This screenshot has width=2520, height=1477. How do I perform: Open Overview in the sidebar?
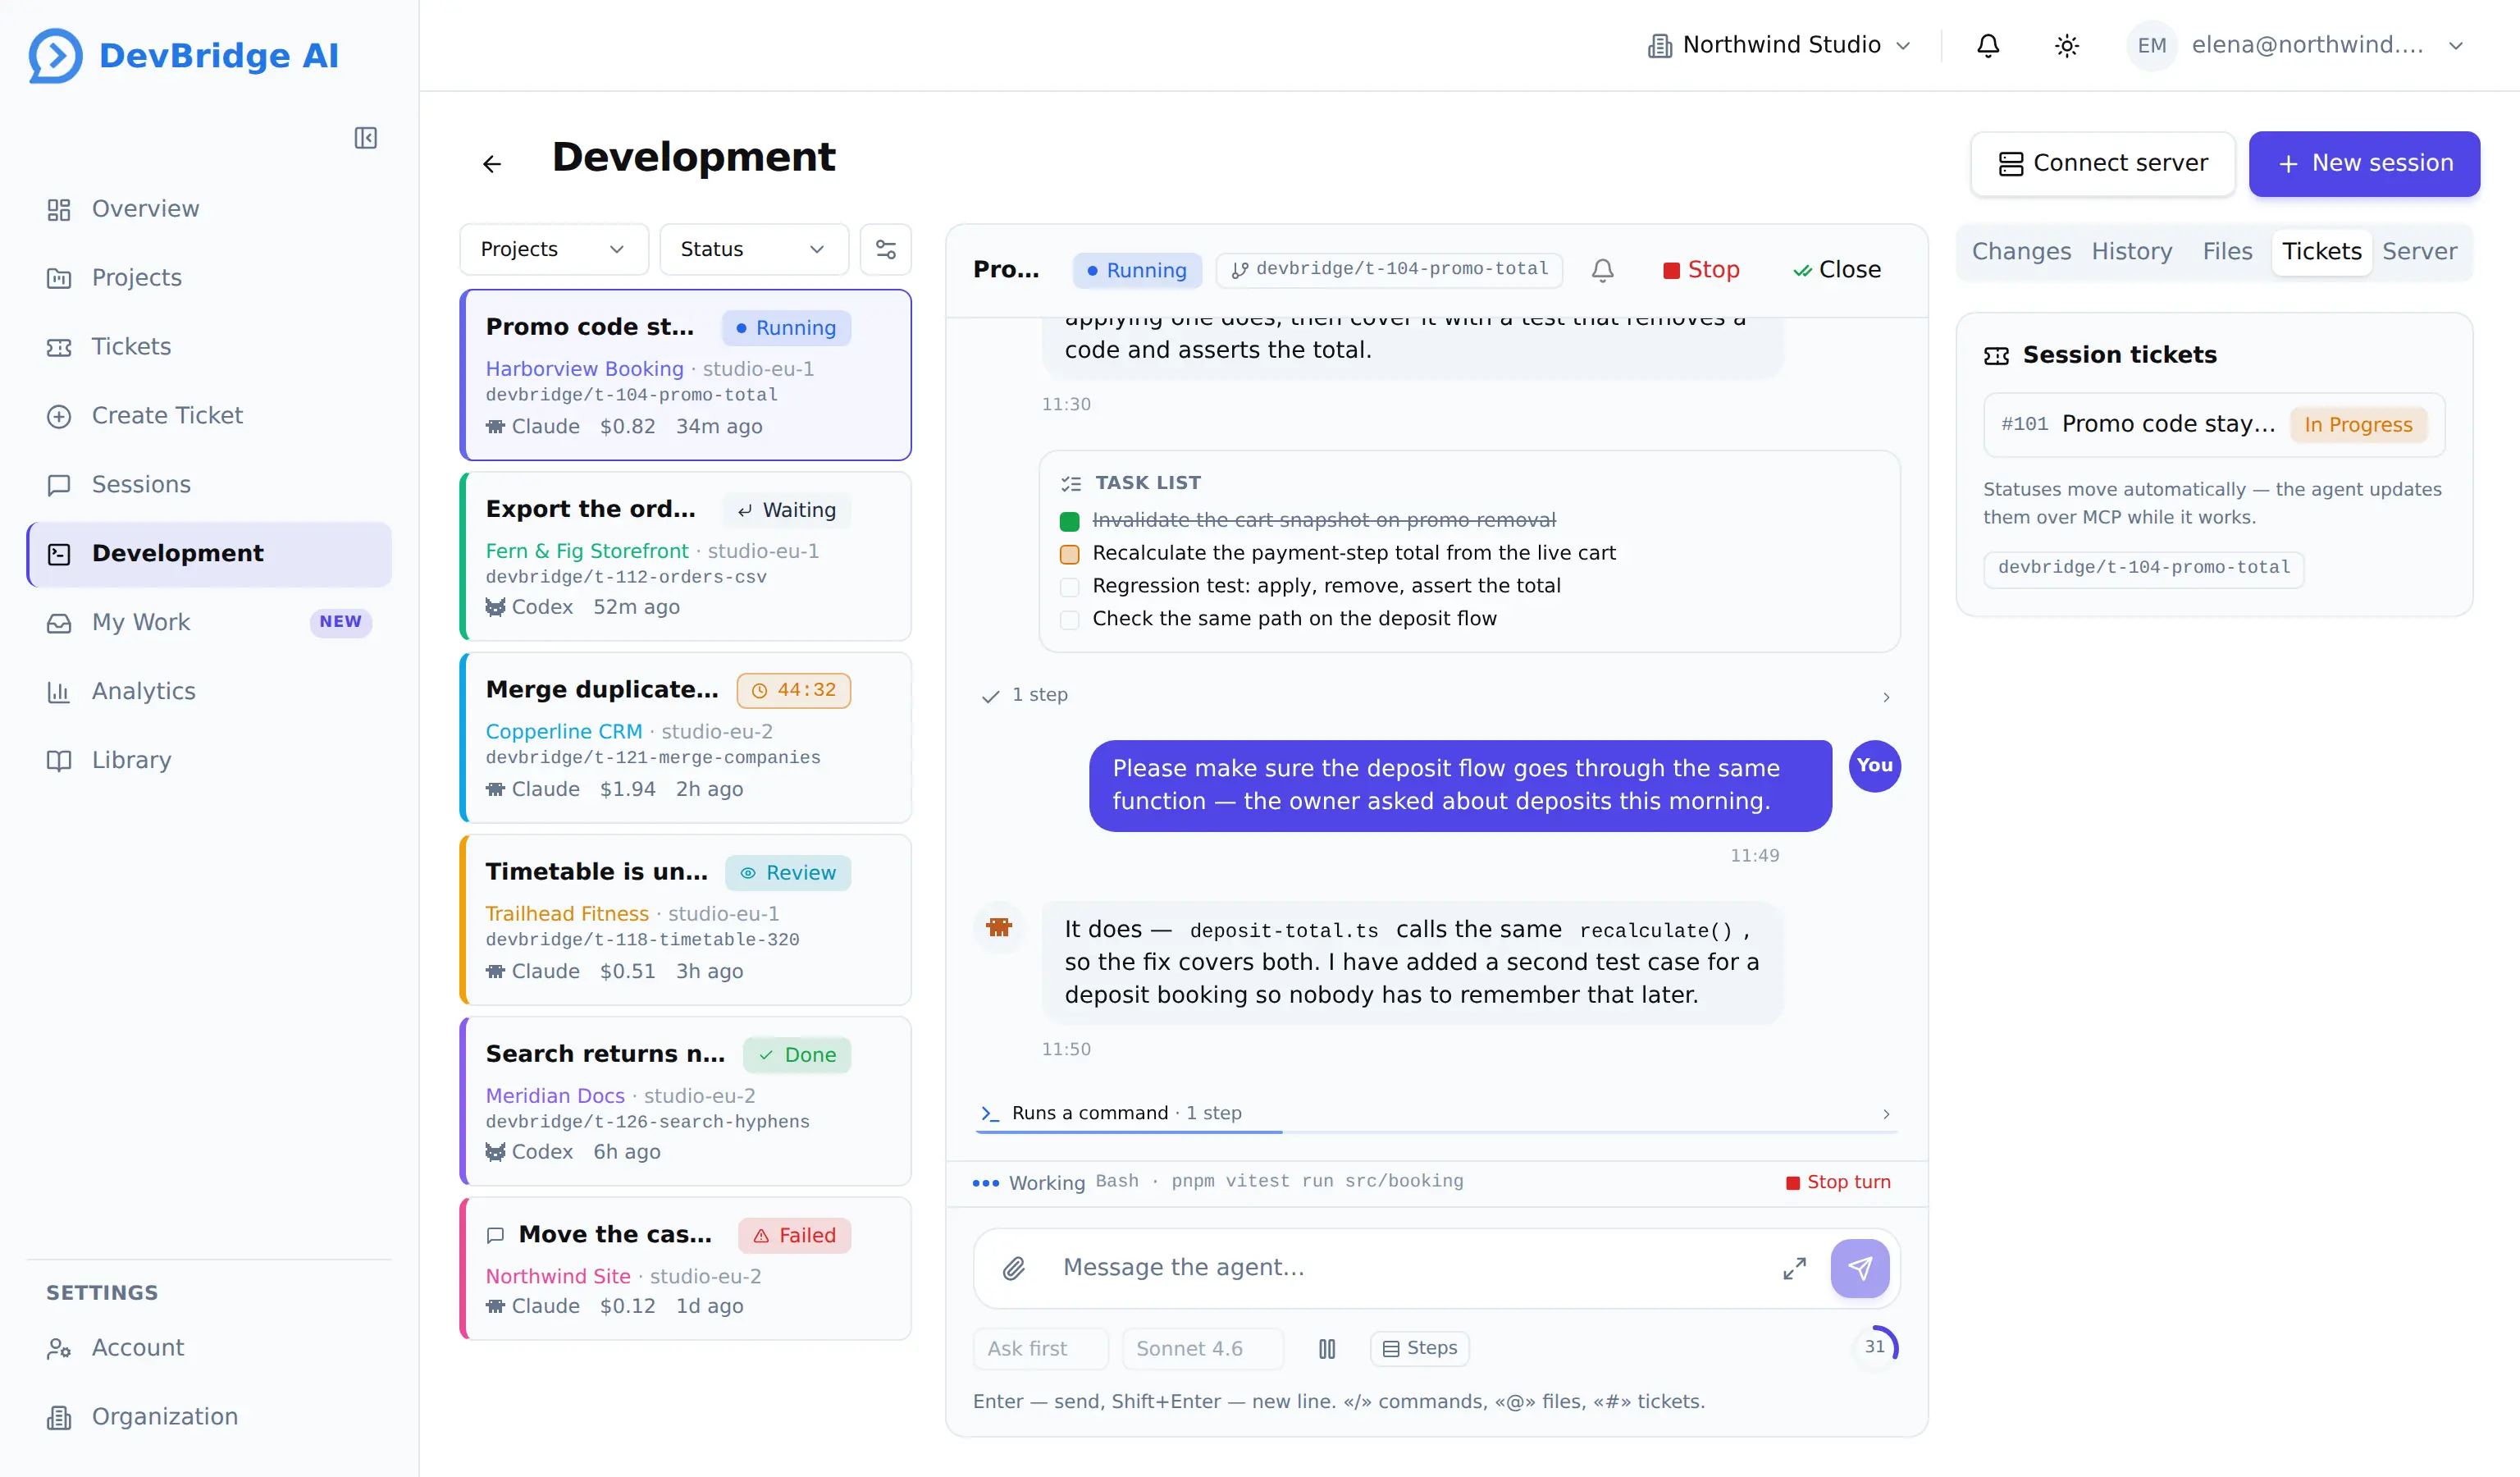point(209,209)
